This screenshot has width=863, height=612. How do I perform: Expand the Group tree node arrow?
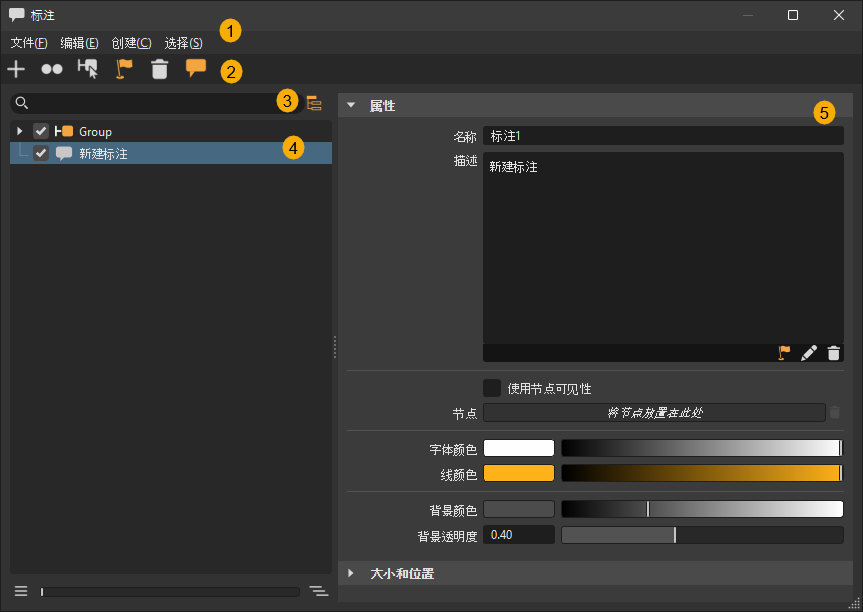(x=19, y=131)
